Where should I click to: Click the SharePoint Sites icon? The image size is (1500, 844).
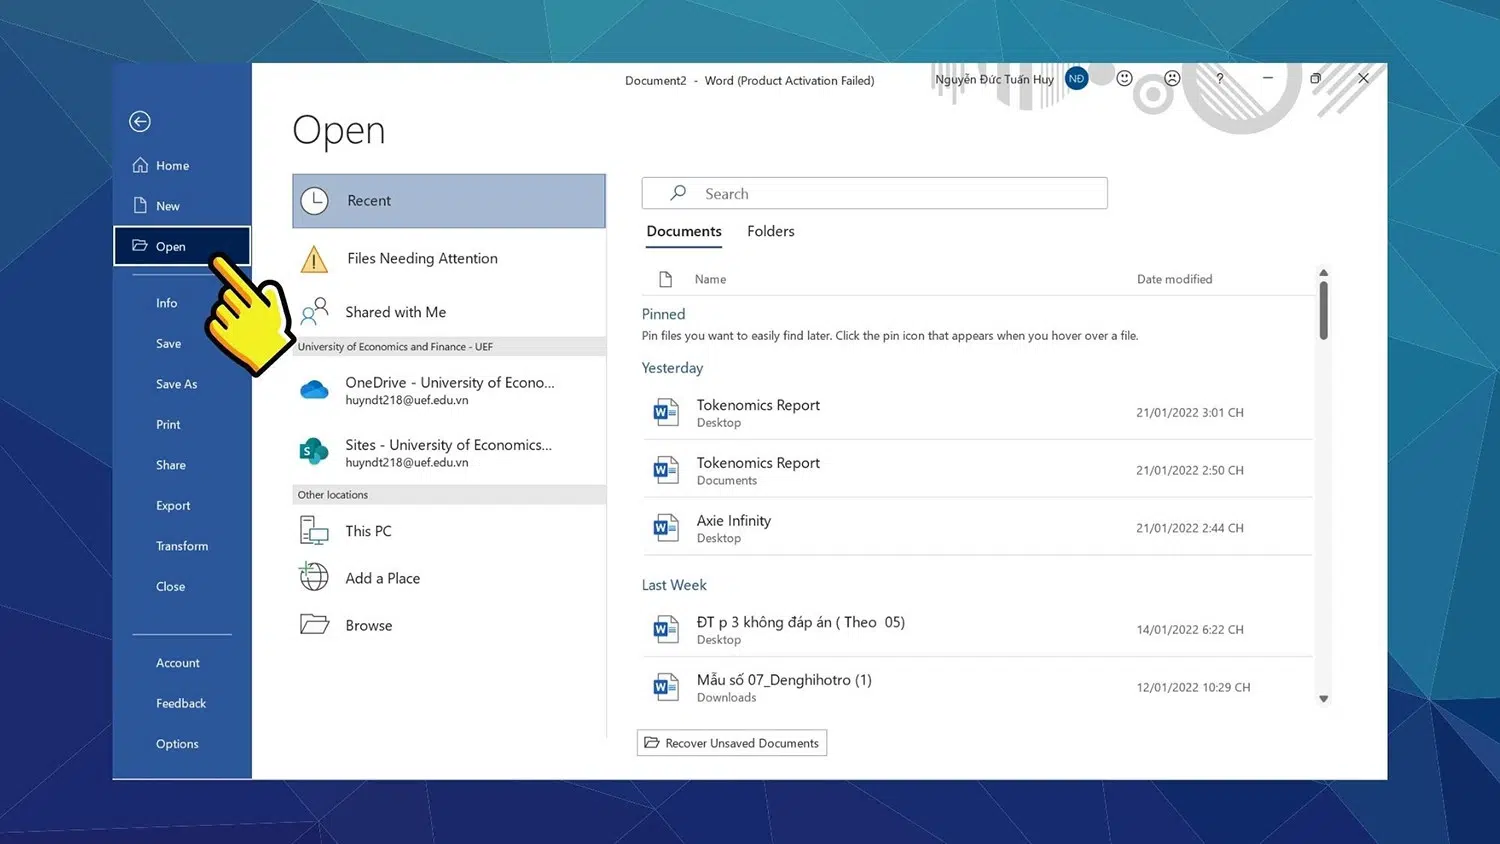(314, 452)
